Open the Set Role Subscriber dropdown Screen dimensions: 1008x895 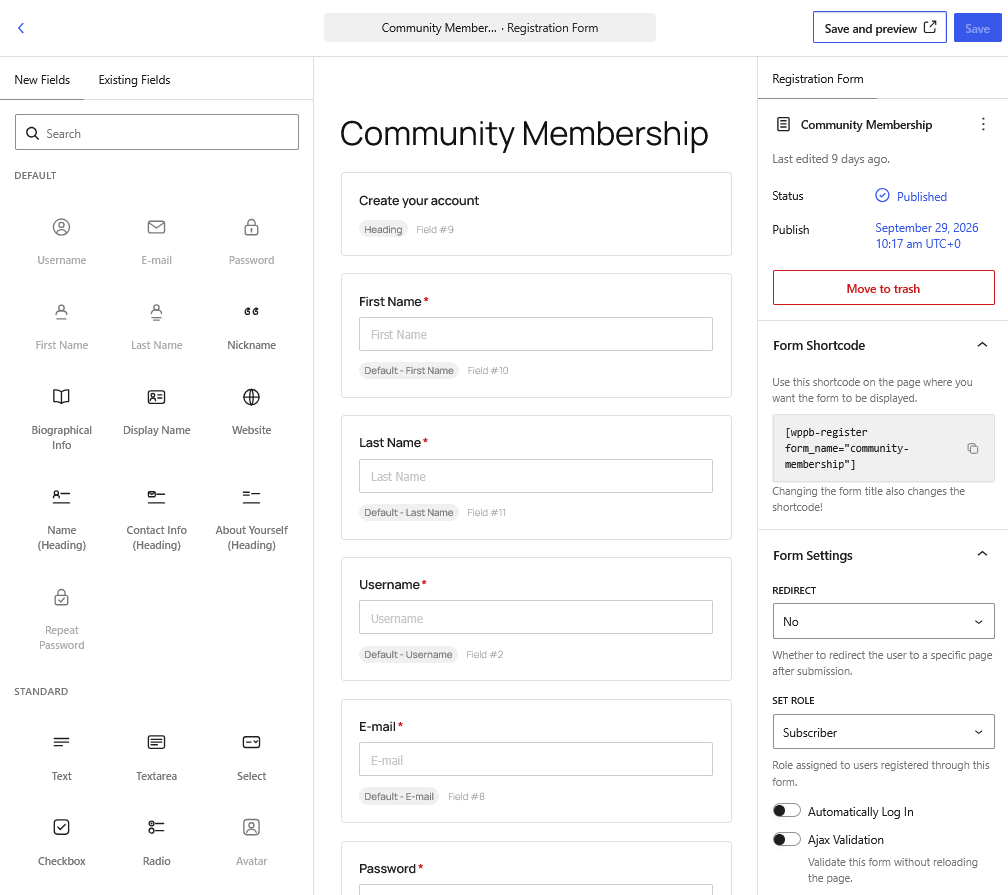[883, 732]
